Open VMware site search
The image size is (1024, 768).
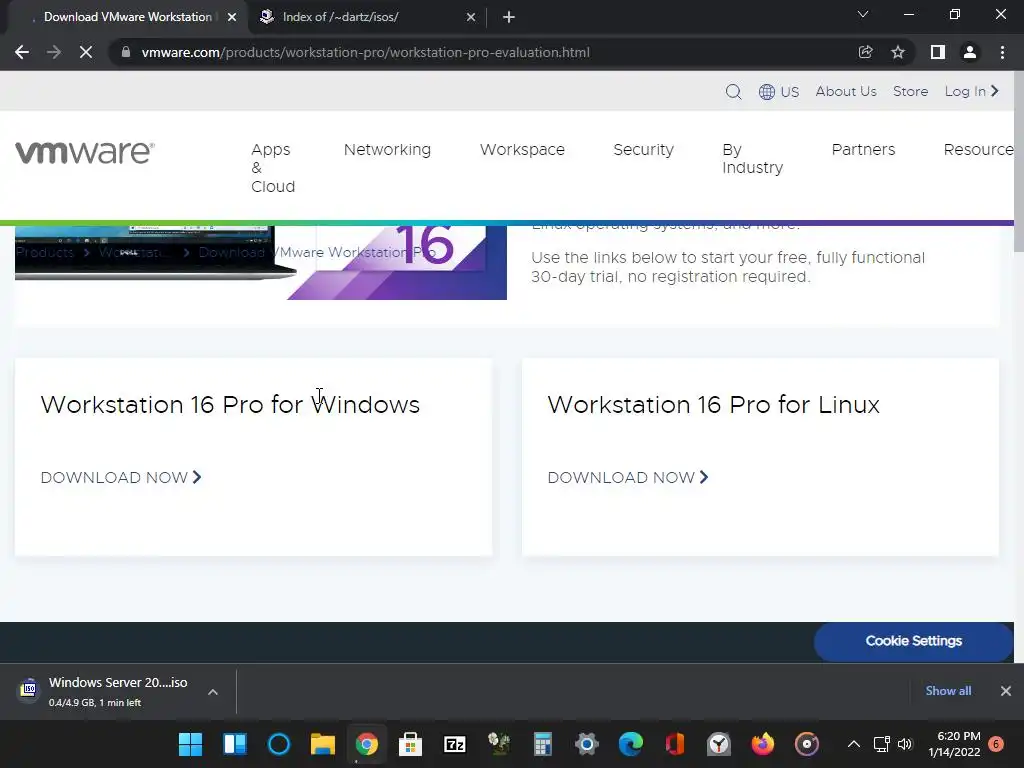[x=733, y=91]
